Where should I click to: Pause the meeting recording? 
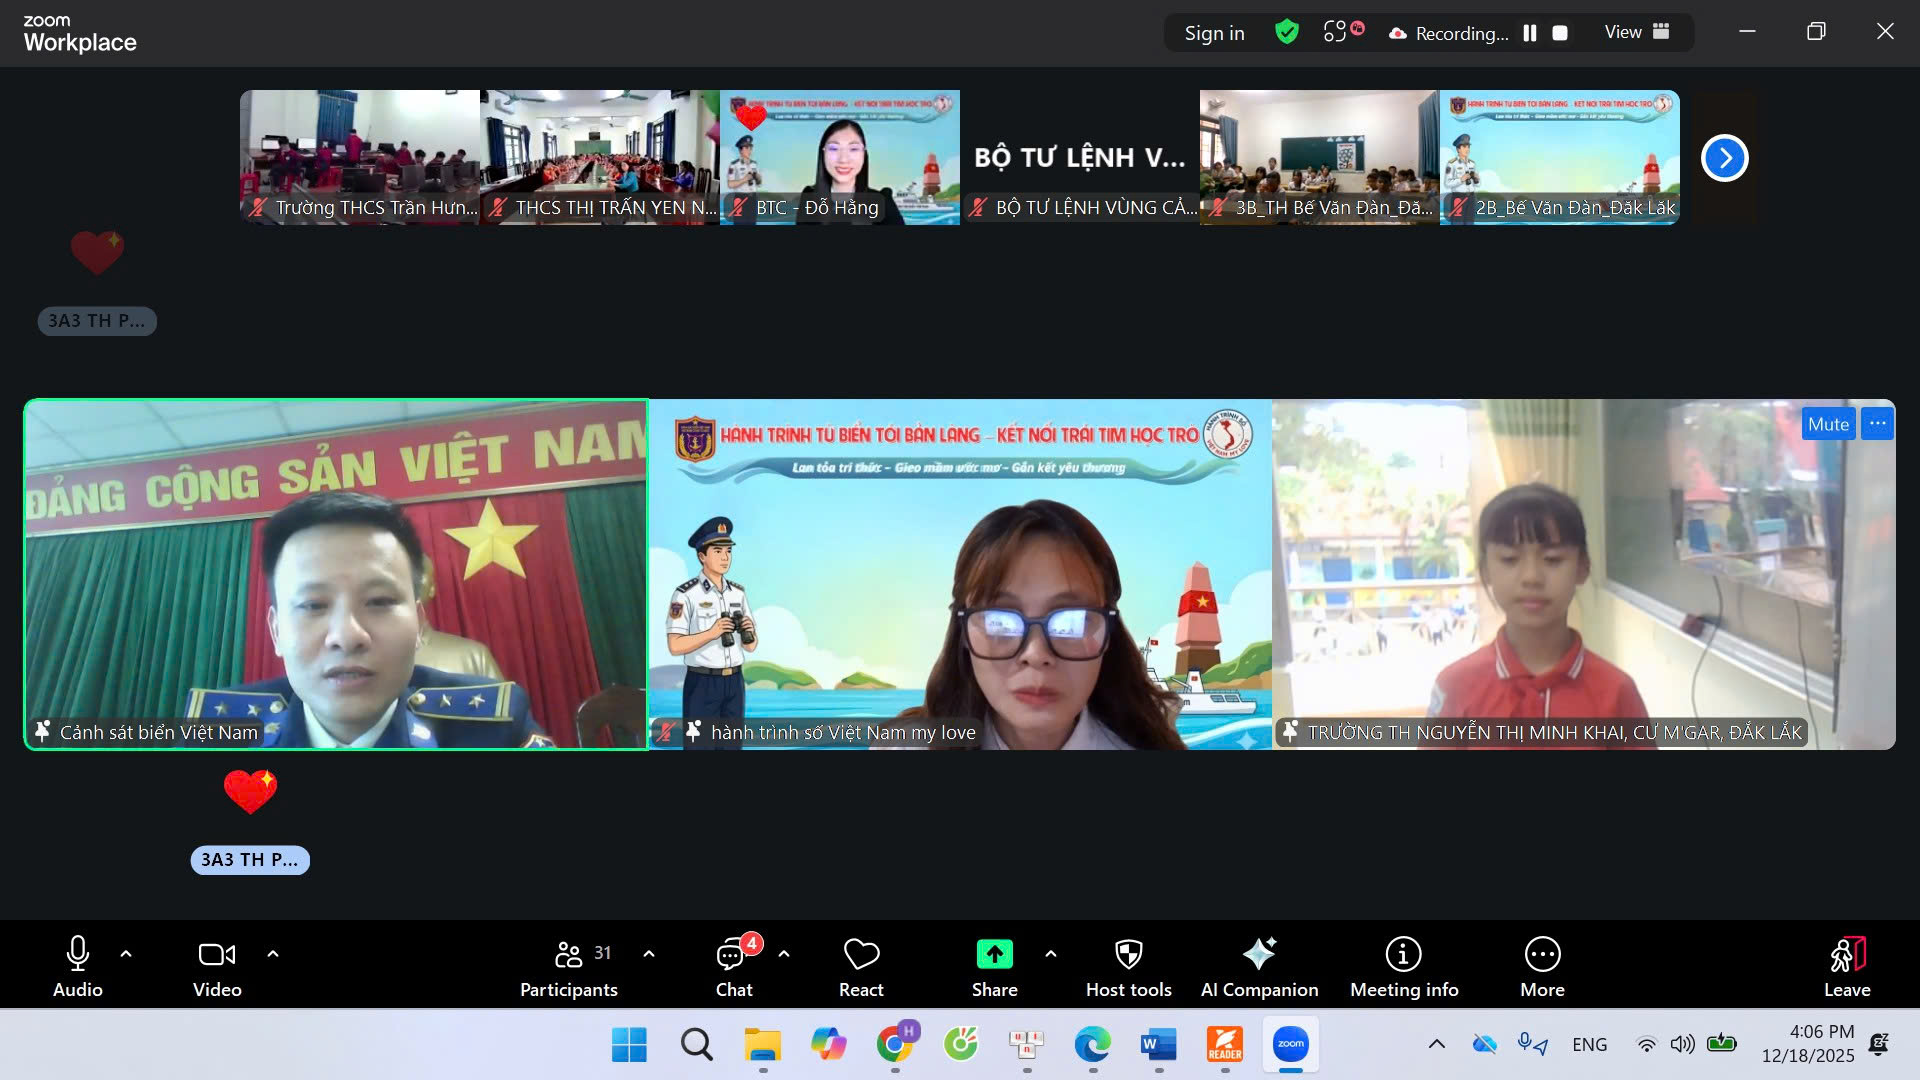tap(1529, 33)
